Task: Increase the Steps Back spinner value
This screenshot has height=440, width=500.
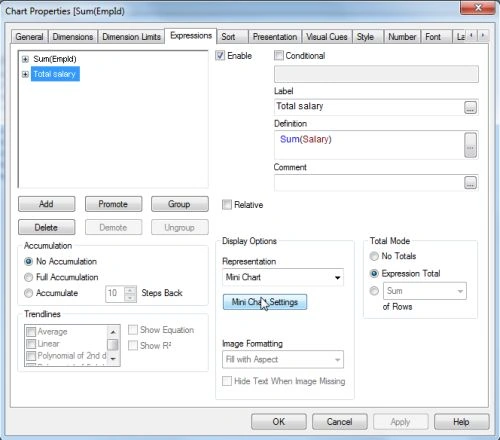Action: [130, 290]
